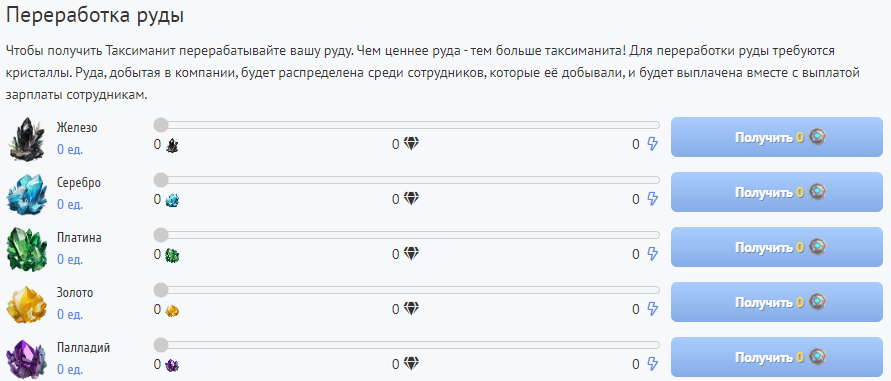
Task: Click the Железо slider handle
Action: (x=161, y=125)
